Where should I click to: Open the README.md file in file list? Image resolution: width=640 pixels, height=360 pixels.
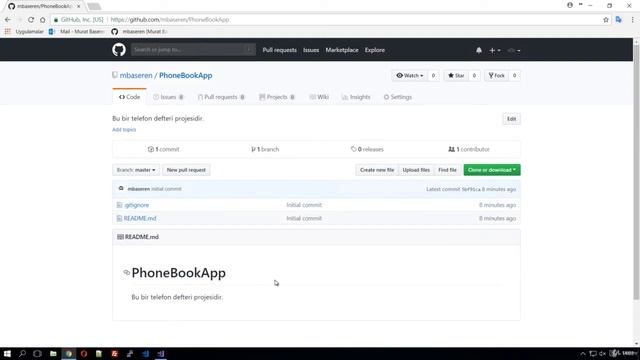click(140, 218)
